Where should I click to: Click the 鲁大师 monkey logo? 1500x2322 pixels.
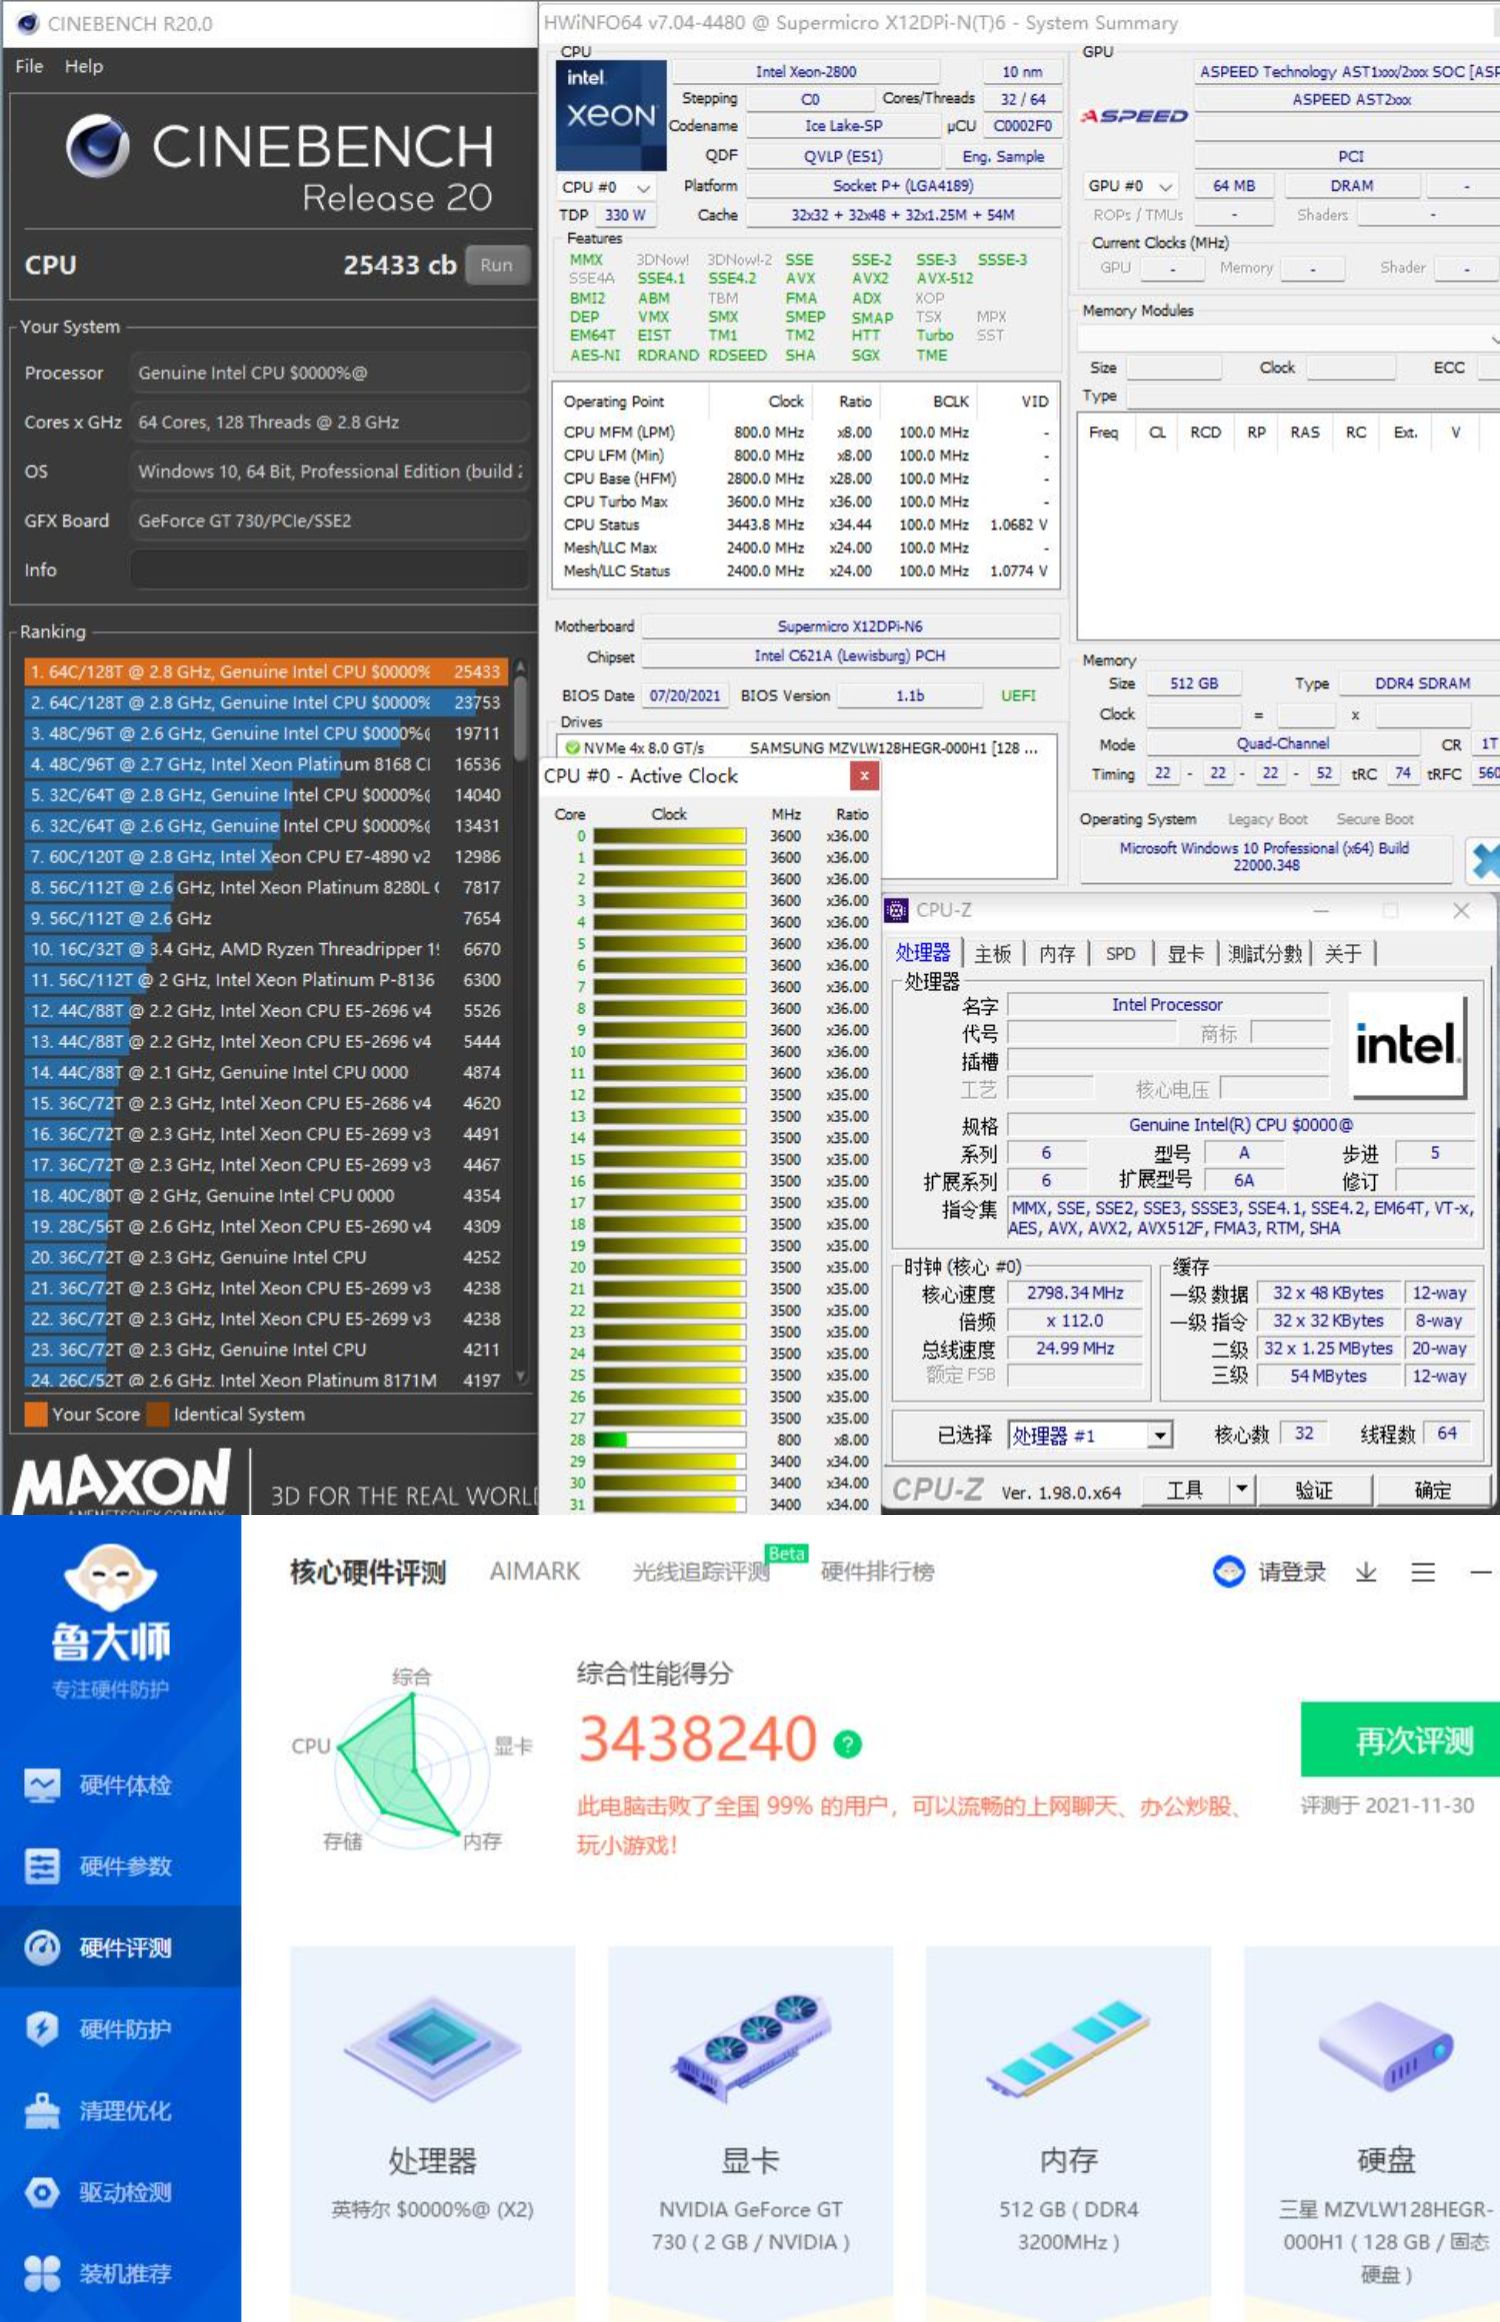pyautogui.click(x=110, y=1576)
